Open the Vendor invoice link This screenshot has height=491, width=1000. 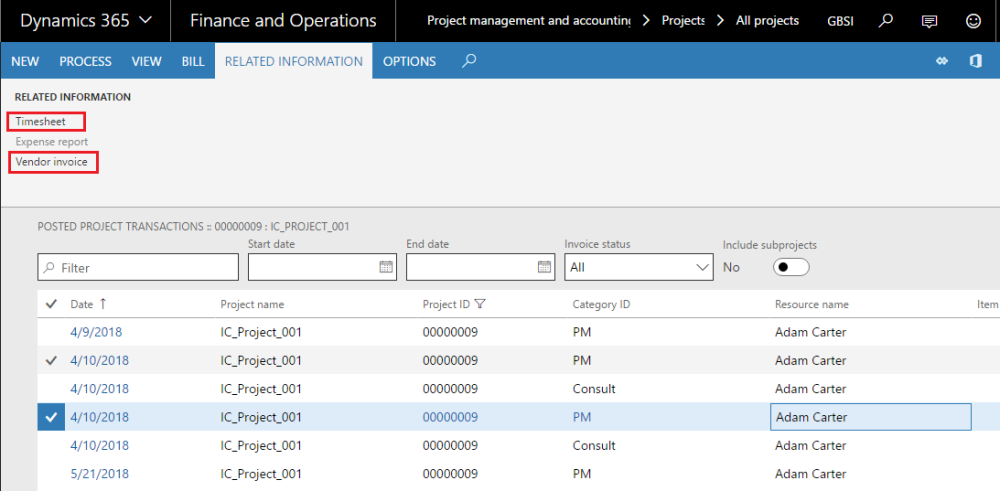pyautogui.click(x=52, y=161)
